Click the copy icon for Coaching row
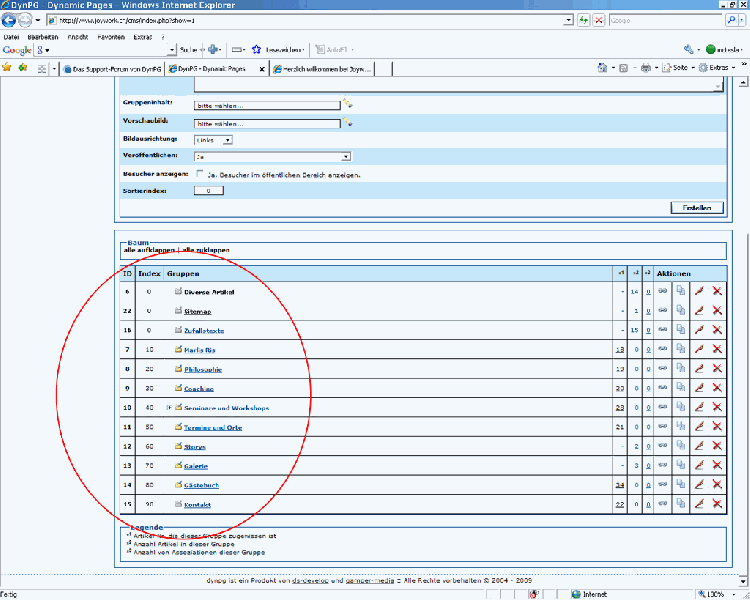The width and height of the screenshot is (750, 600). [x=680, y=388]
